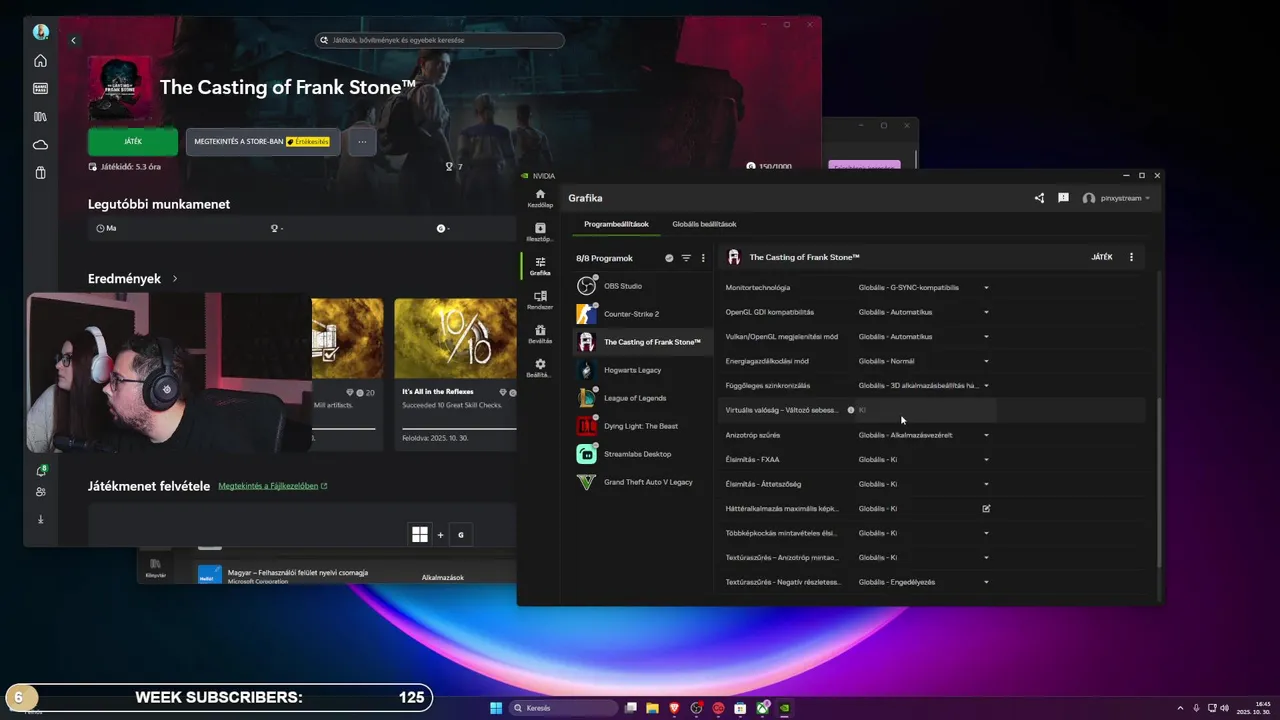
Task: Open Kezdőlap home icon in NVIDIA sidebar
Action: (x=540, y=197)
